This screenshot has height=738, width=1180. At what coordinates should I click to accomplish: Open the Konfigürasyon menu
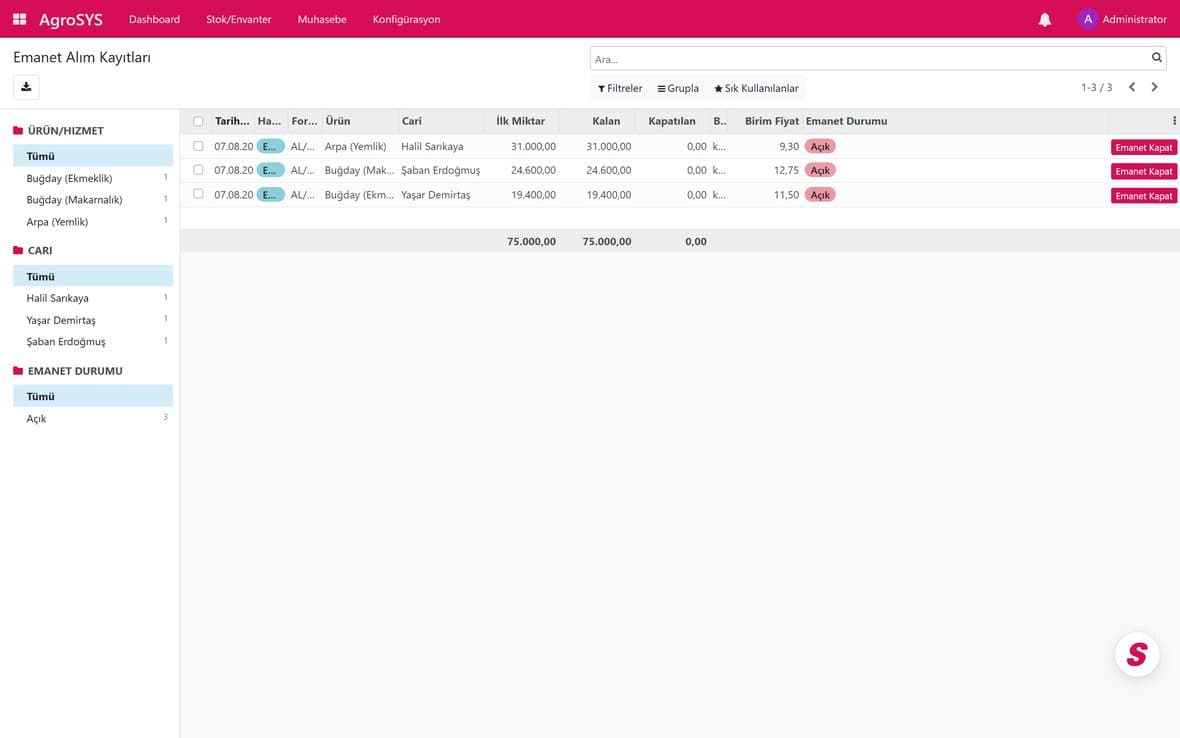pyautogui.click(x=406, y=20)
